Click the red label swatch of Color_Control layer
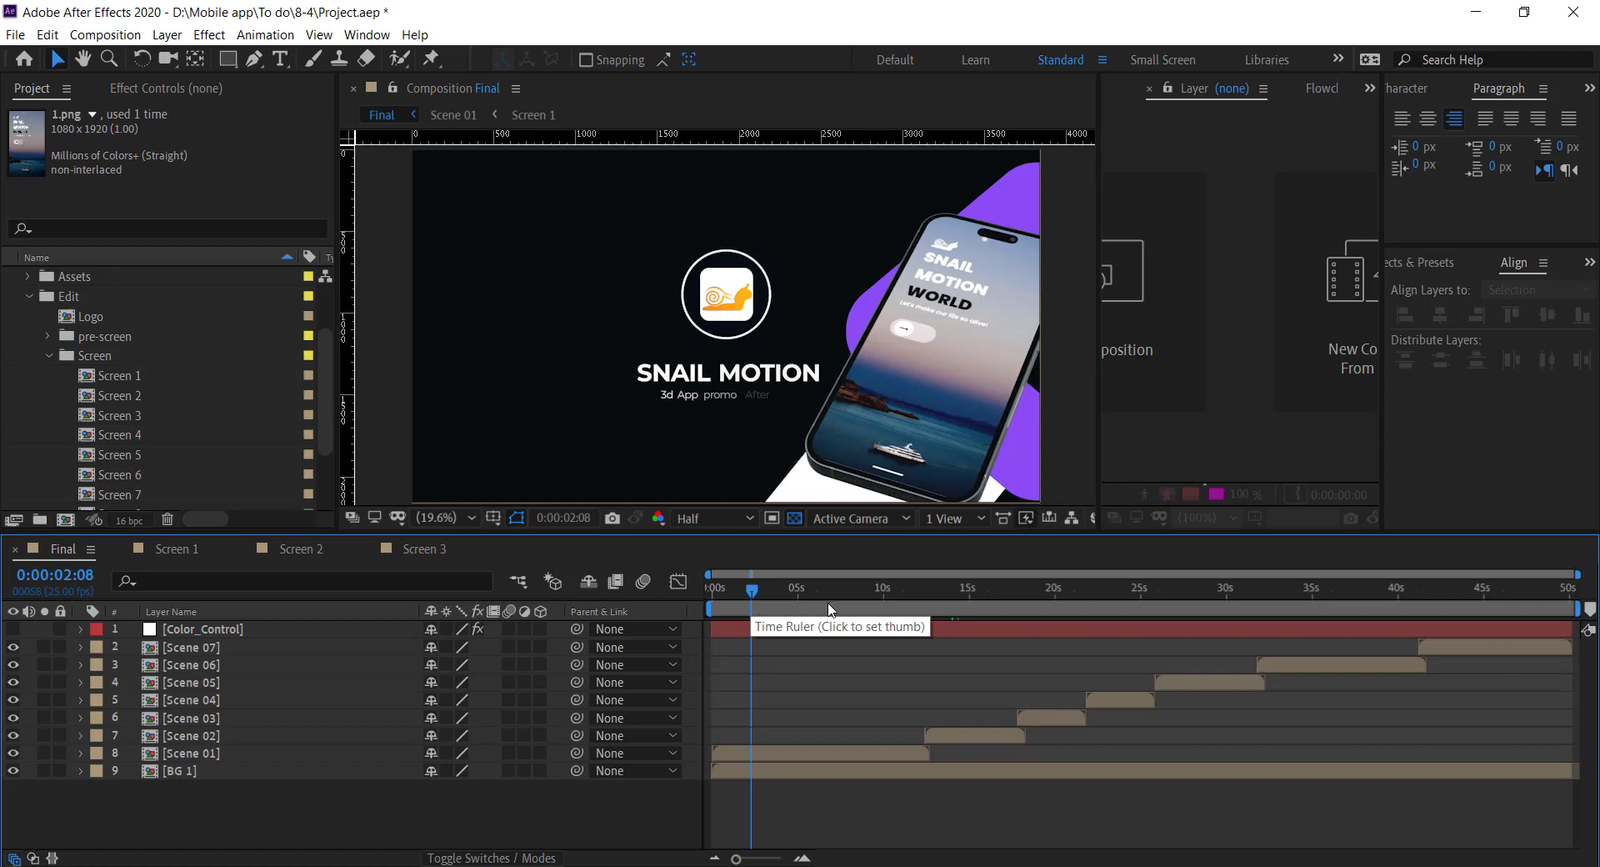This screenshot has width=1600, height=867. pyautogui.click(x=96, y=629)
